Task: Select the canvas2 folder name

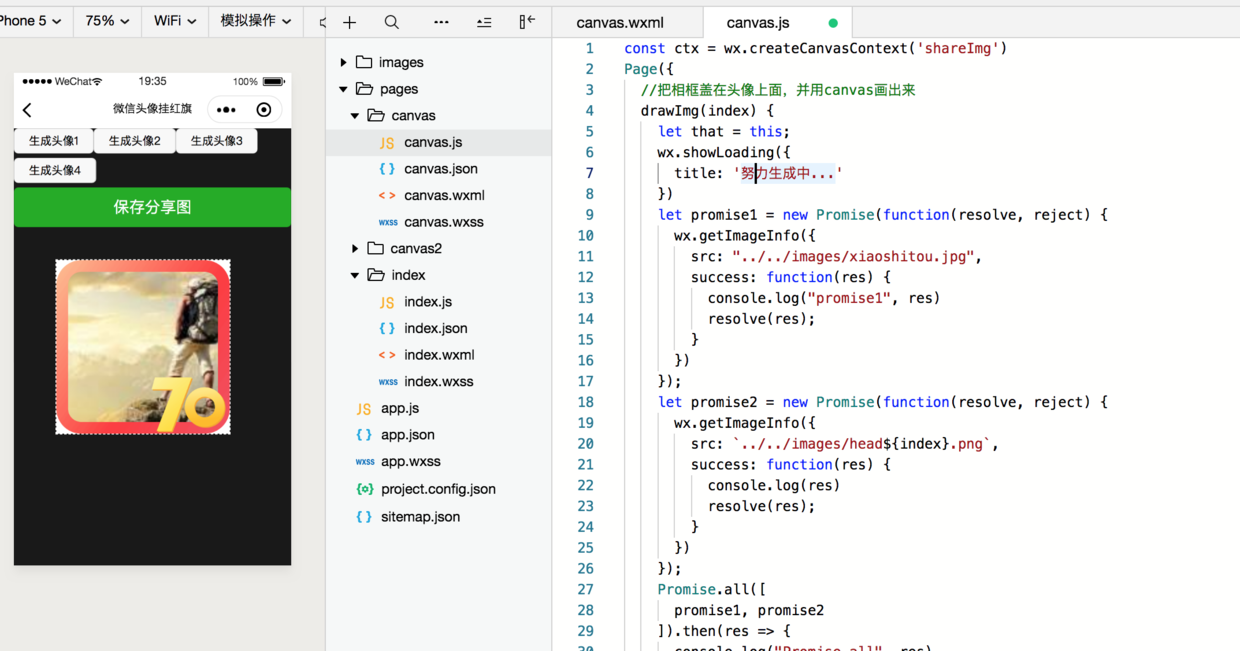Action: 416,248
